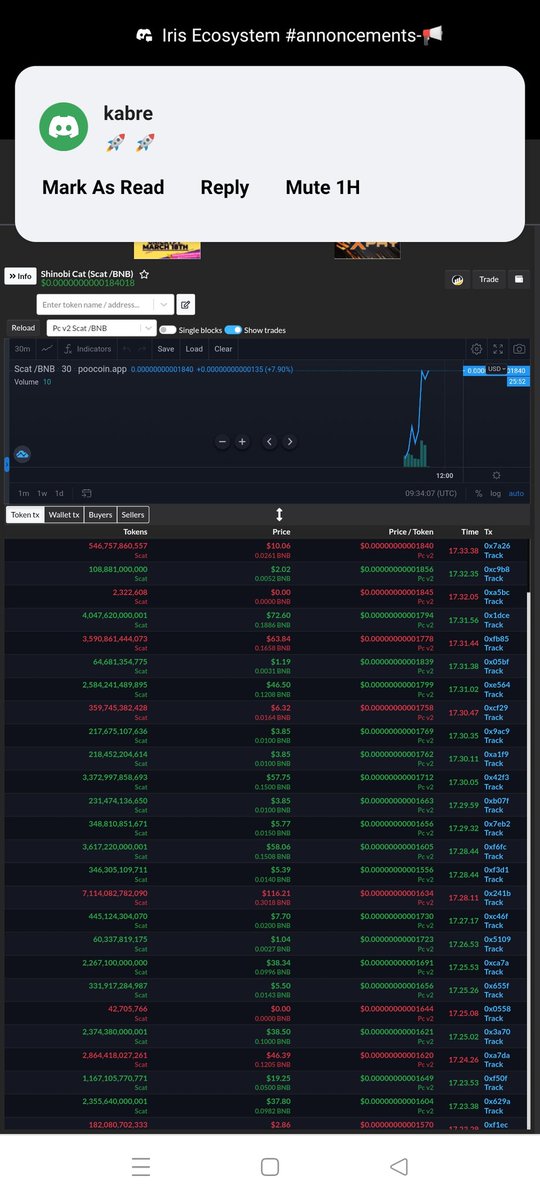Move the chart left with the arrow button
The height and width of the screenshot is (1200, 540).
click(270, 441)
